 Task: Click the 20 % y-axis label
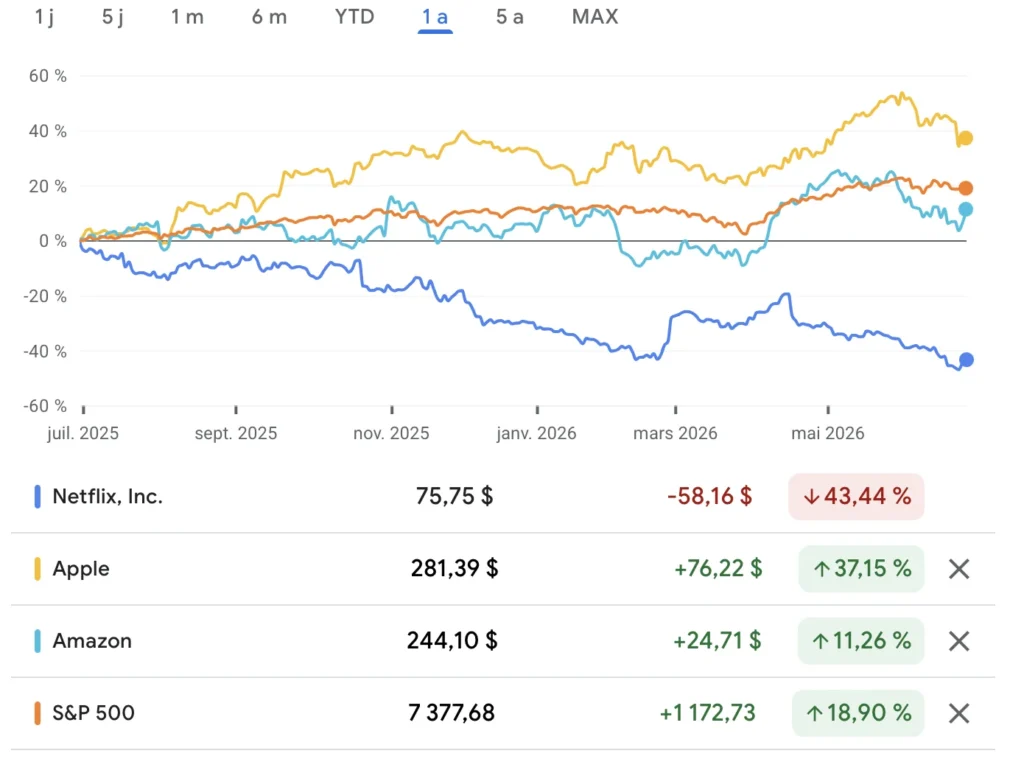coord(48,186)
